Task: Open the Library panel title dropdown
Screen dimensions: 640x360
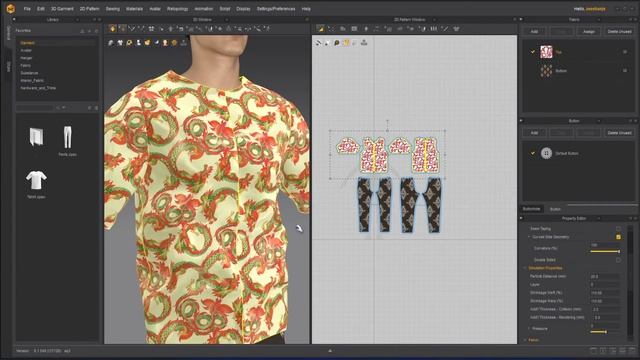Action: click(78, 19)
